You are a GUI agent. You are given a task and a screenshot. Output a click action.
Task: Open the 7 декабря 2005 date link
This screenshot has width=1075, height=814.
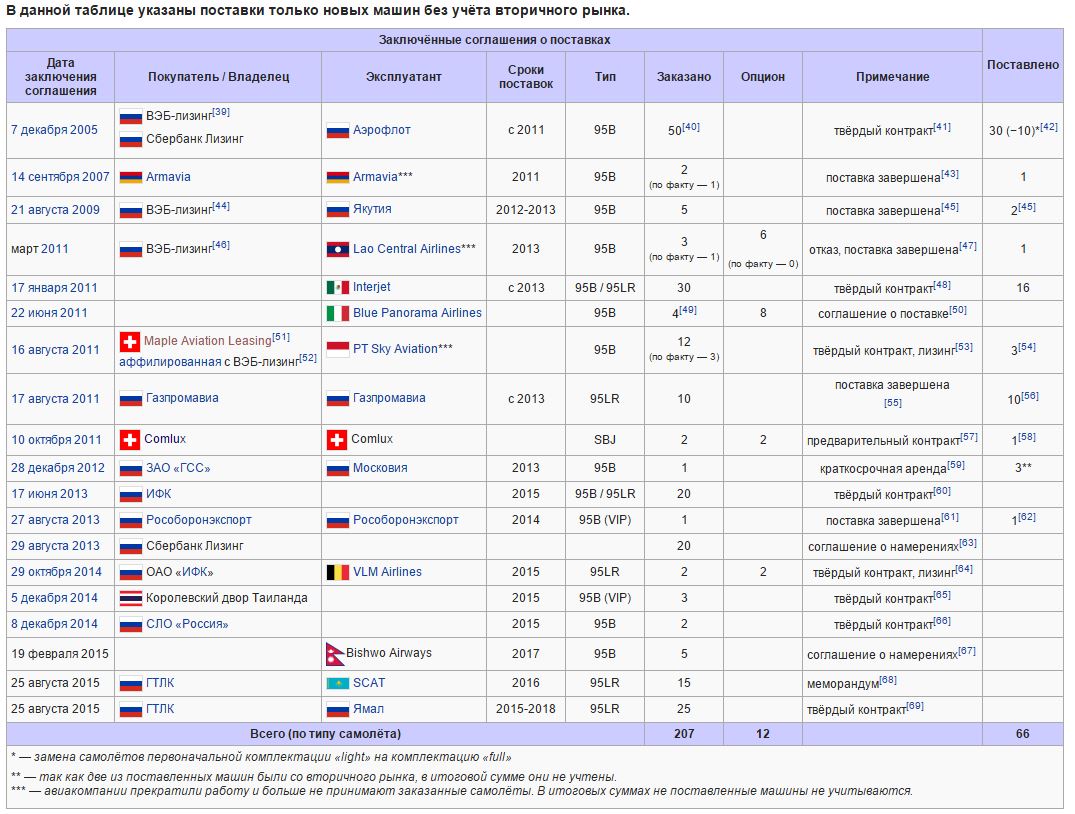pyautogui.click(x=54, y=130)
